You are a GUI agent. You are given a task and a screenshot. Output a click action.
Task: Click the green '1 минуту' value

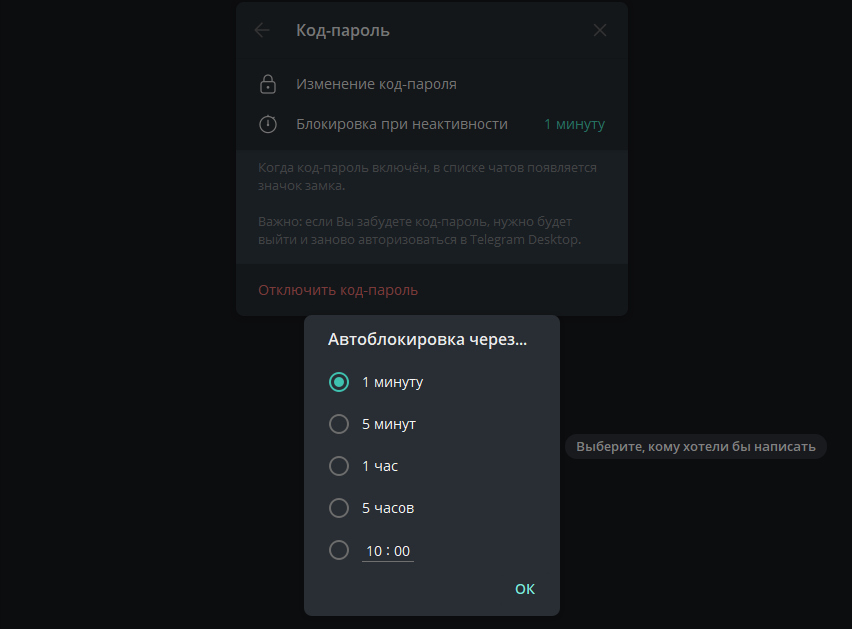(x=574, y=125)
